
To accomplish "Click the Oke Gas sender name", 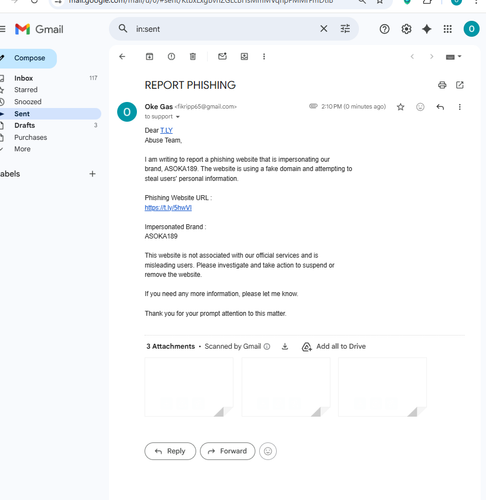I will 159,107.
